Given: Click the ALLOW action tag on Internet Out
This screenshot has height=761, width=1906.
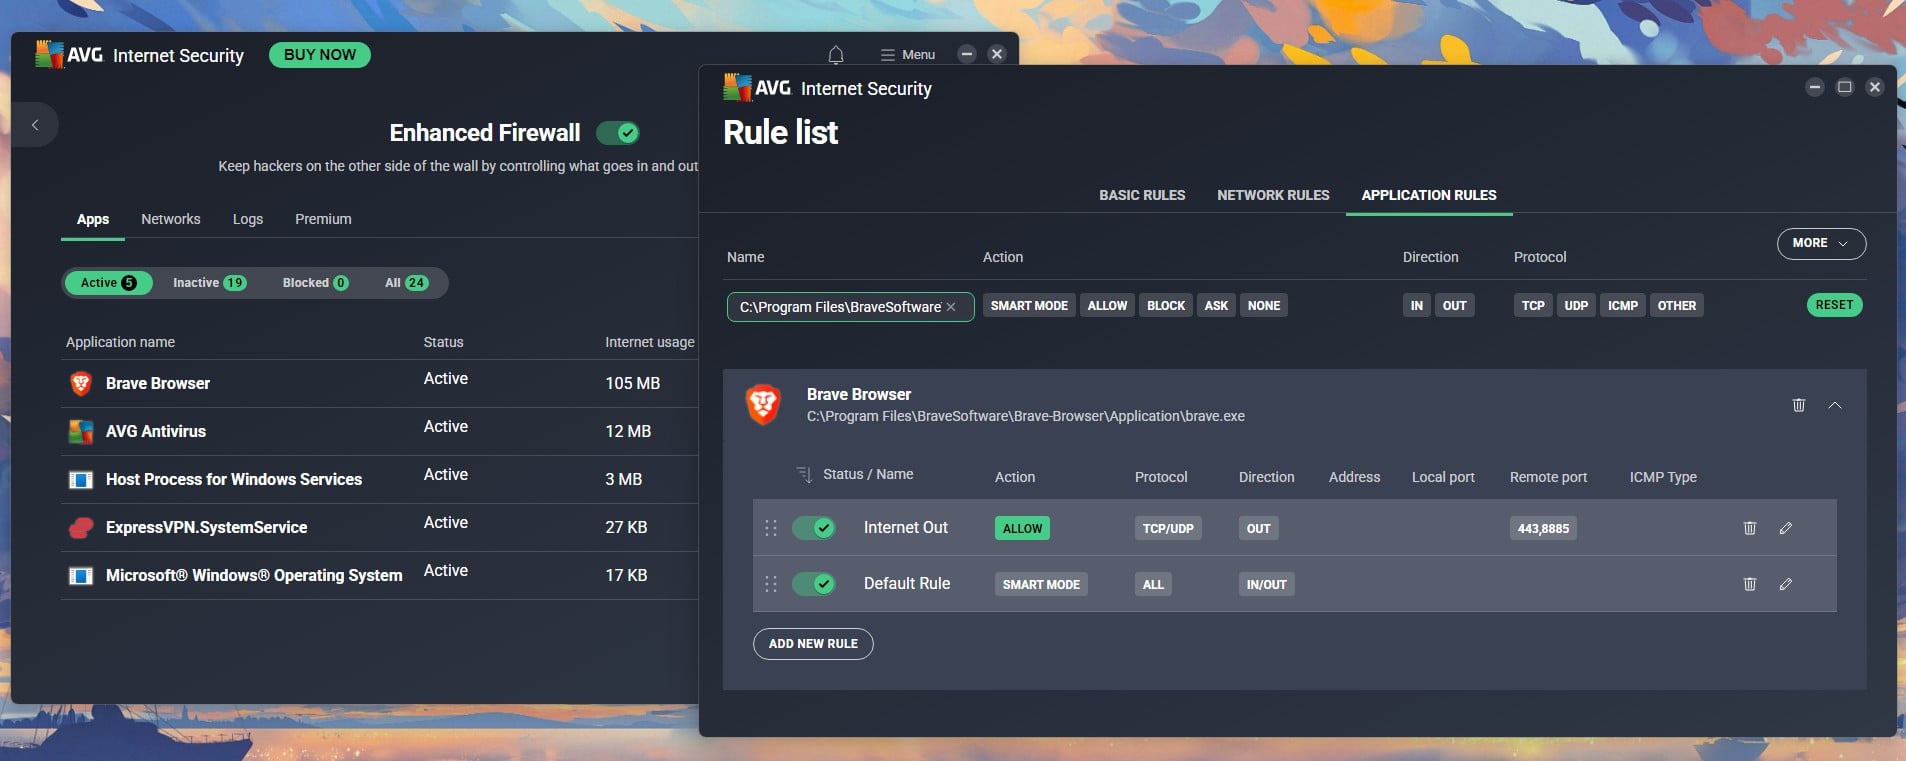Looking at the screenshot, I should tap(1022, 528).
